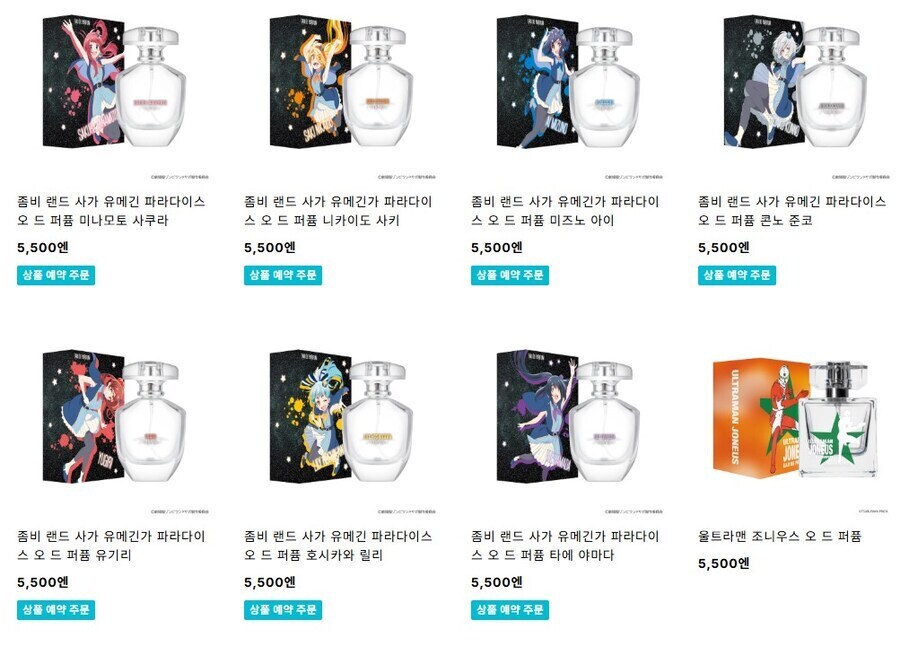Open the 울트라맨 조니우스 오 드 퍼퓸 link

pos(779,536)
